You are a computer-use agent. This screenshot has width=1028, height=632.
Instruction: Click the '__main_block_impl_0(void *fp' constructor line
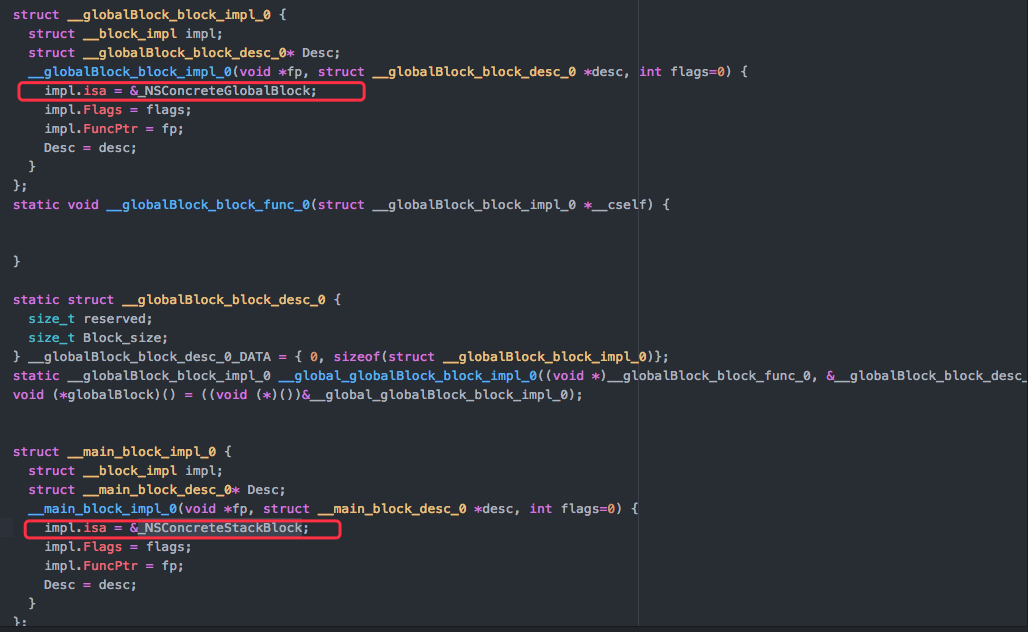click(333, 509)
